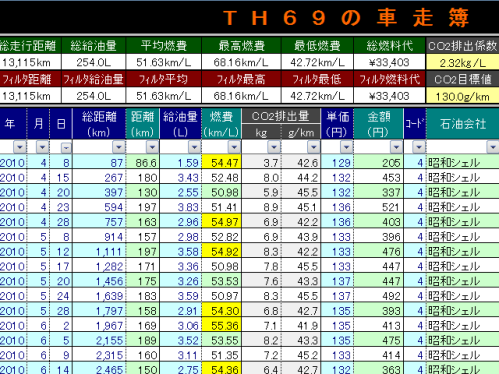Select total distance cell 594

[x=99, y=207]
